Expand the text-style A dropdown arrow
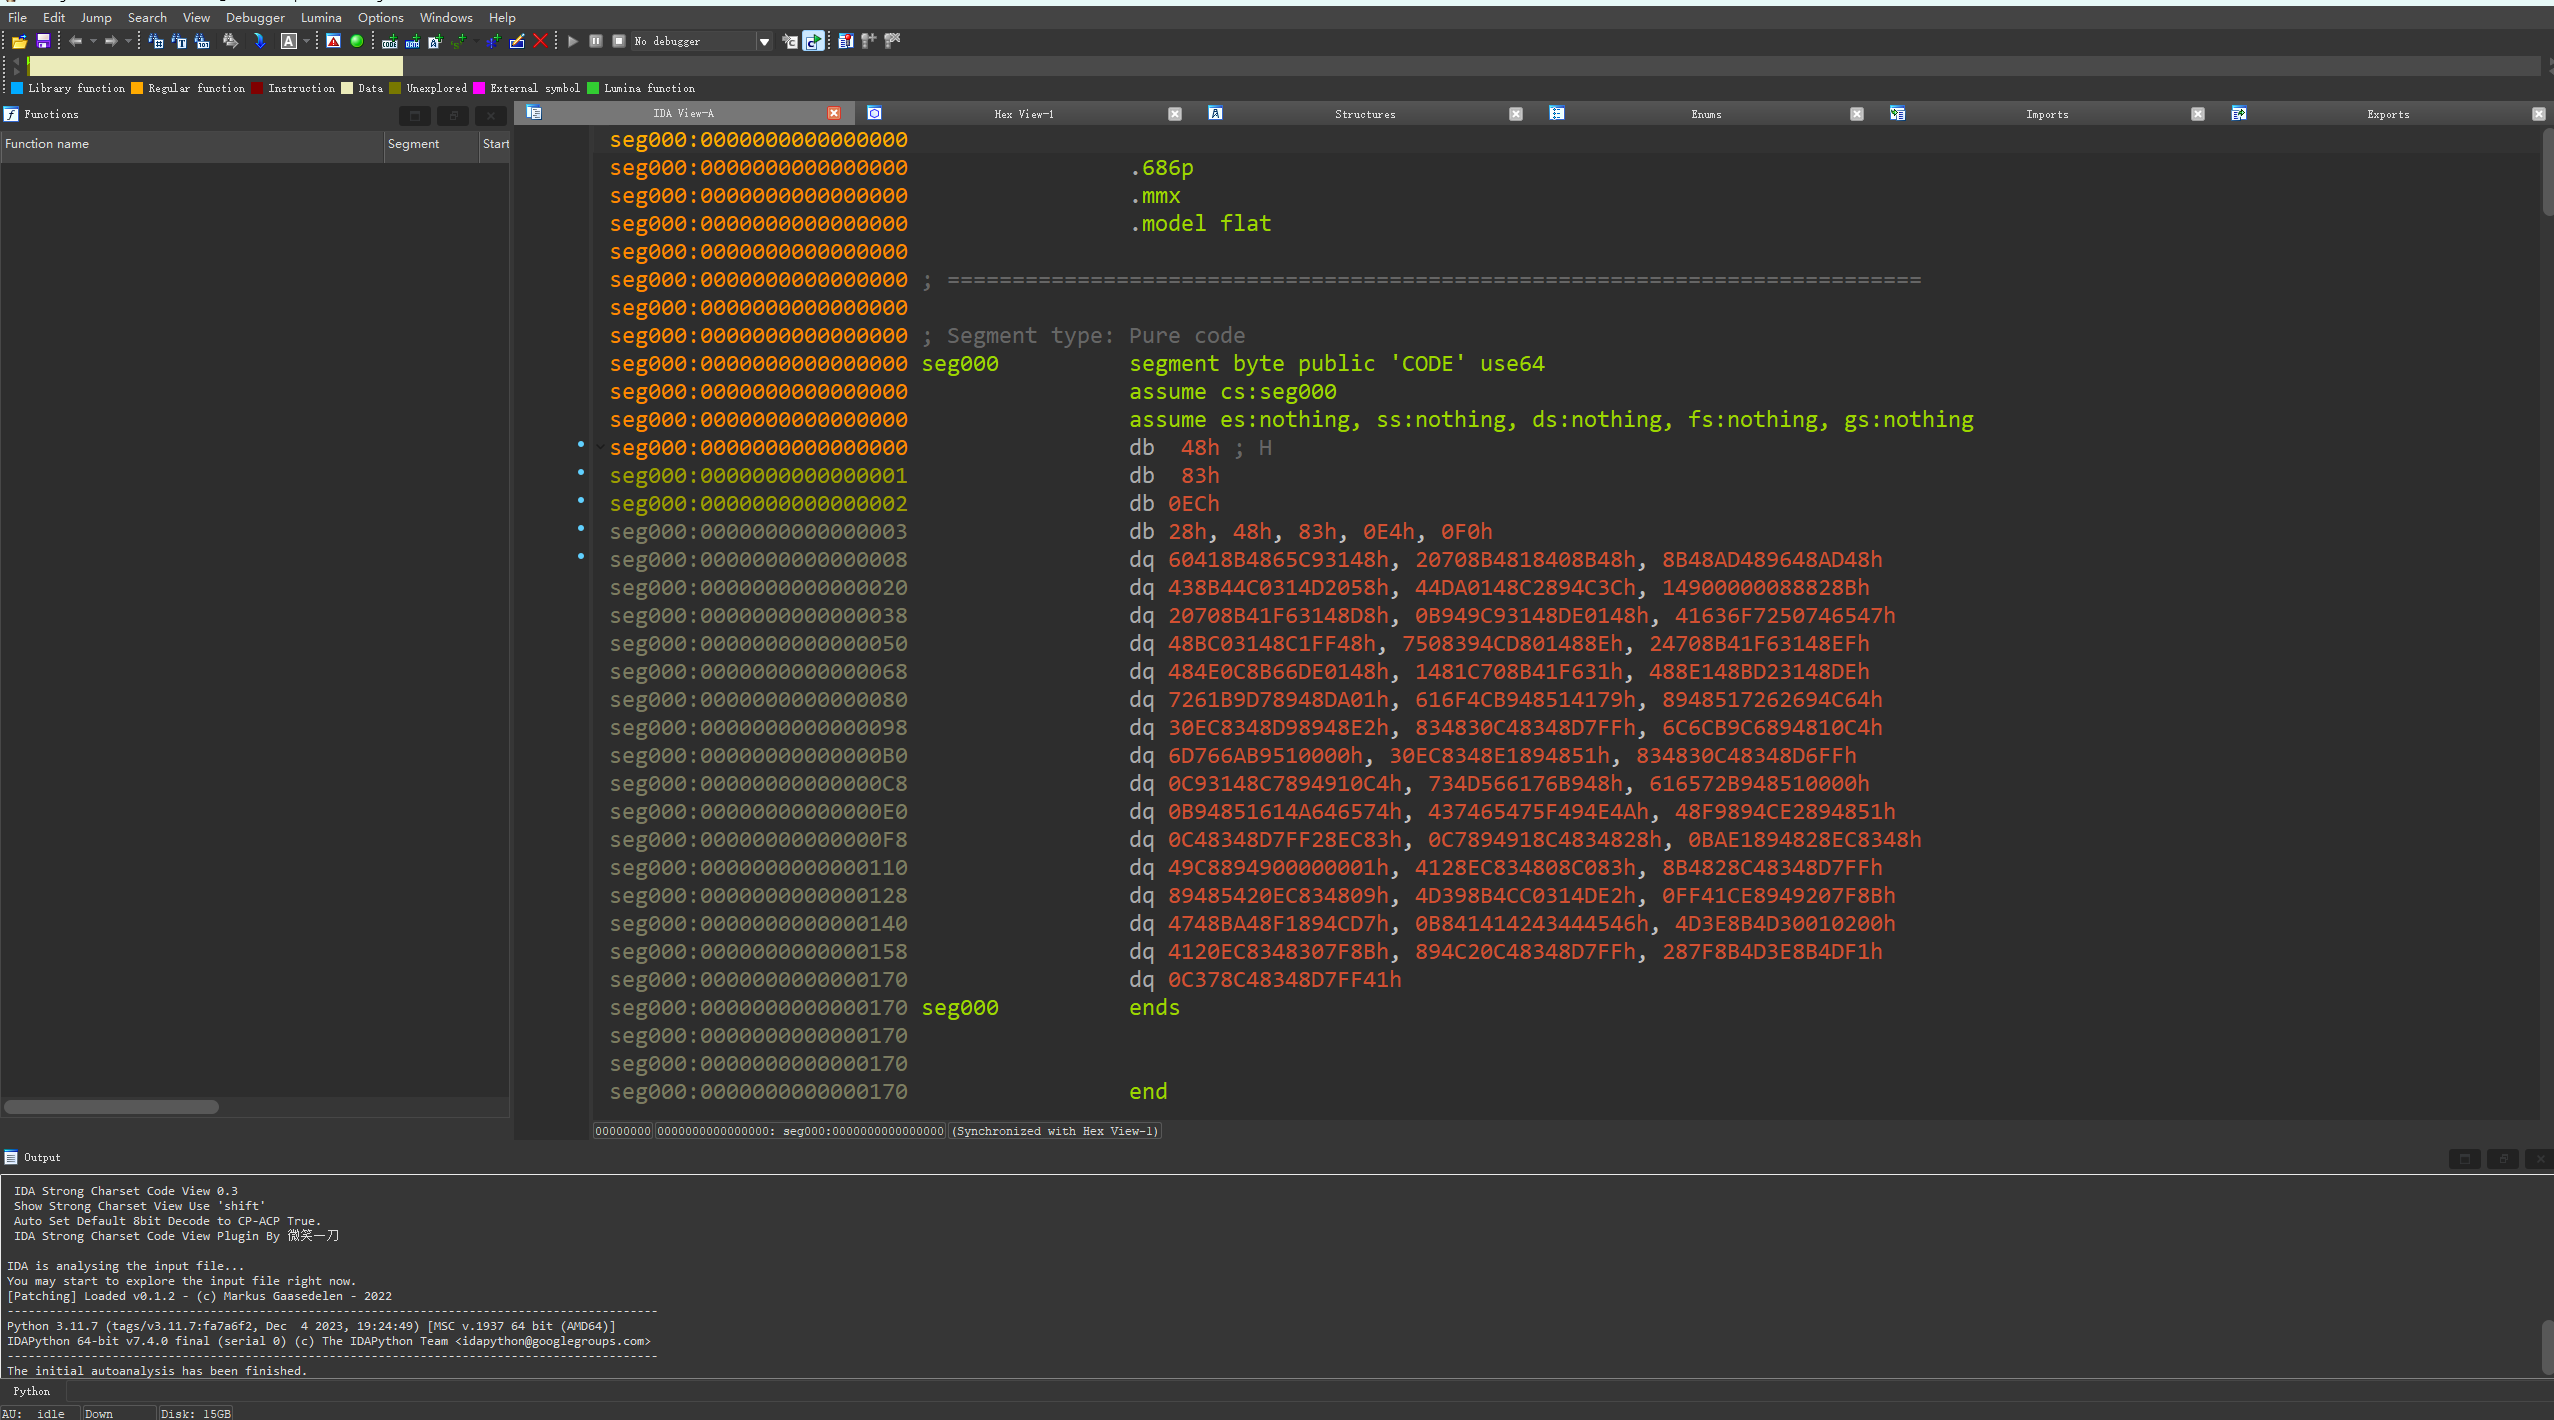2554x1420 pixels. 306,41
